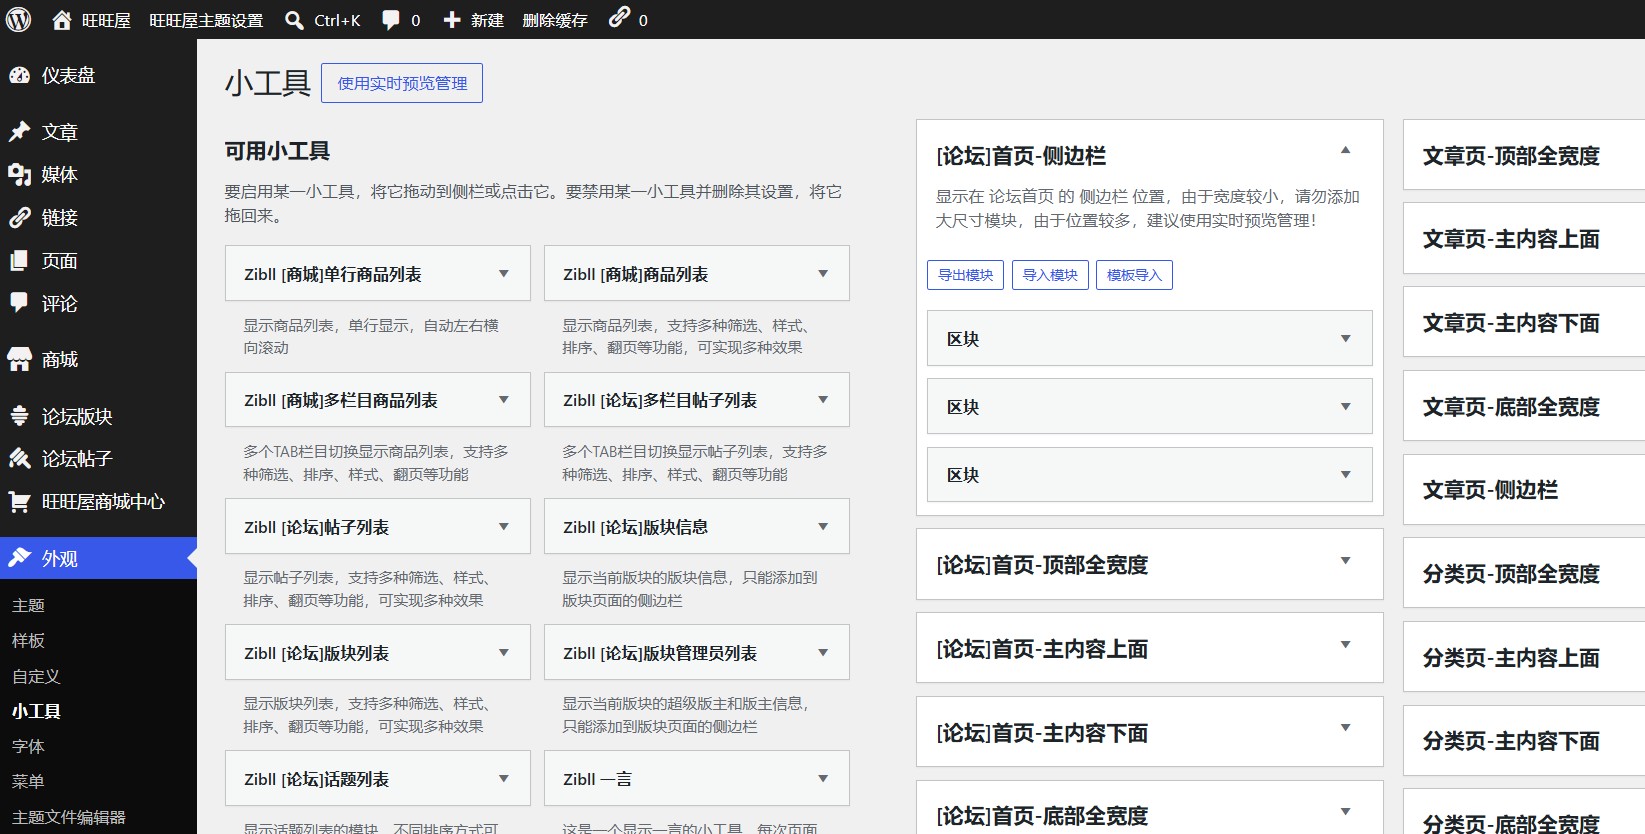Open the 字体 submenu item
Image resolution: width=1645 pixels, height=834 pixels.
28,746
